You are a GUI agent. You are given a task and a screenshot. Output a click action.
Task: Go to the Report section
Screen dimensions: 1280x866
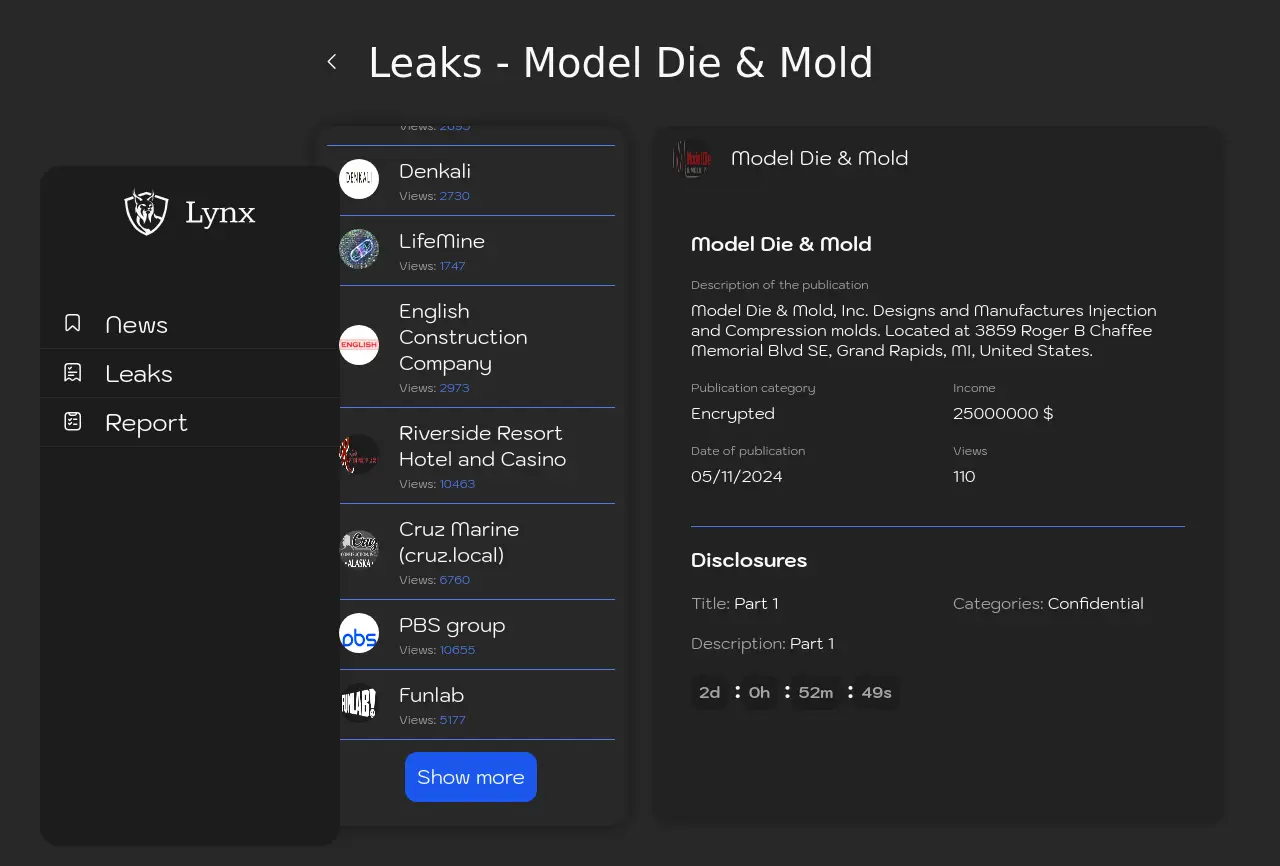click(x=146, y=423)
